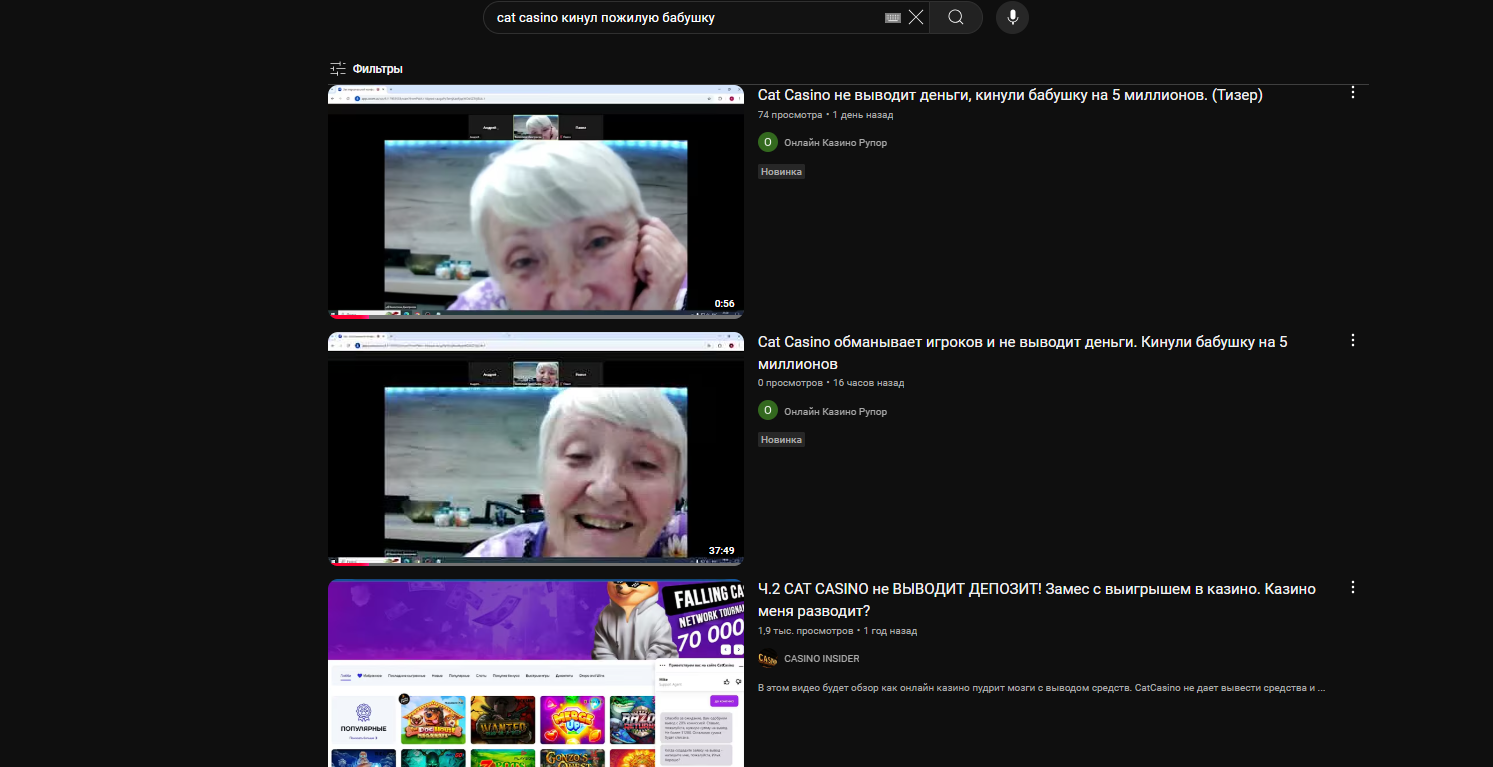1493x767 pixels.
Task: Click the virtual keyboard icon in search box
Action: point(893,18)
